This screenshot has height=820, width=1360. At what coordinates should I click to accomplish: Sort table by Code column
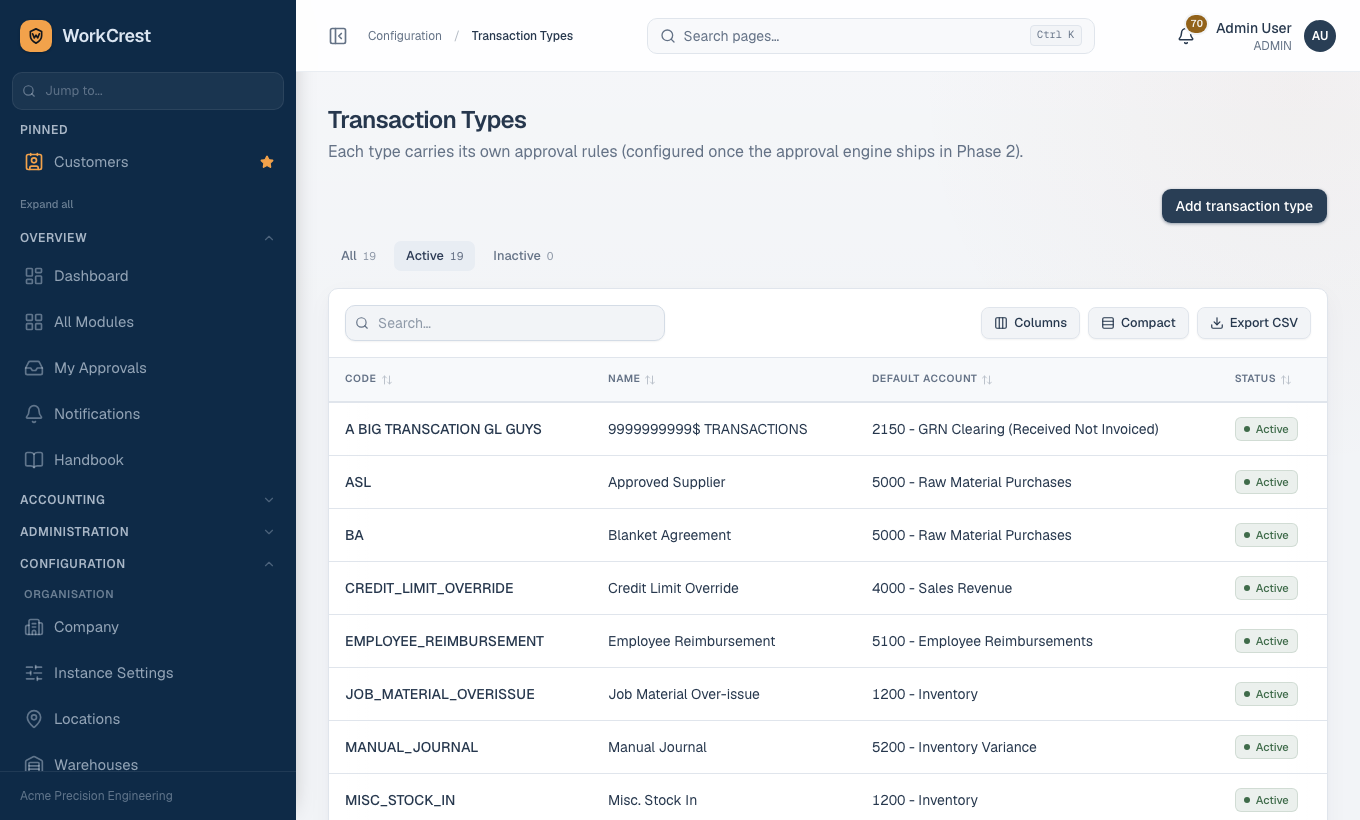click(x=368, y=379)
